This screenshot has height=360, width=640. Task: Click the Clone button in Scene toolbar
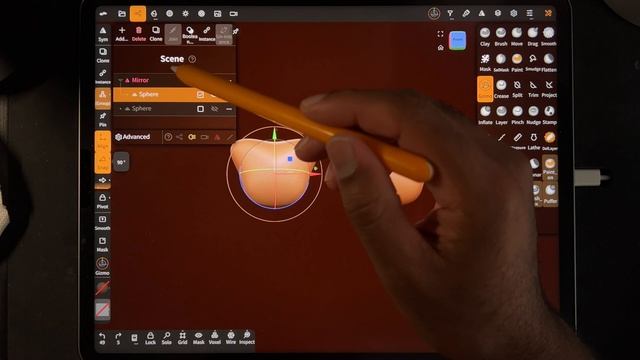point(156,34)
